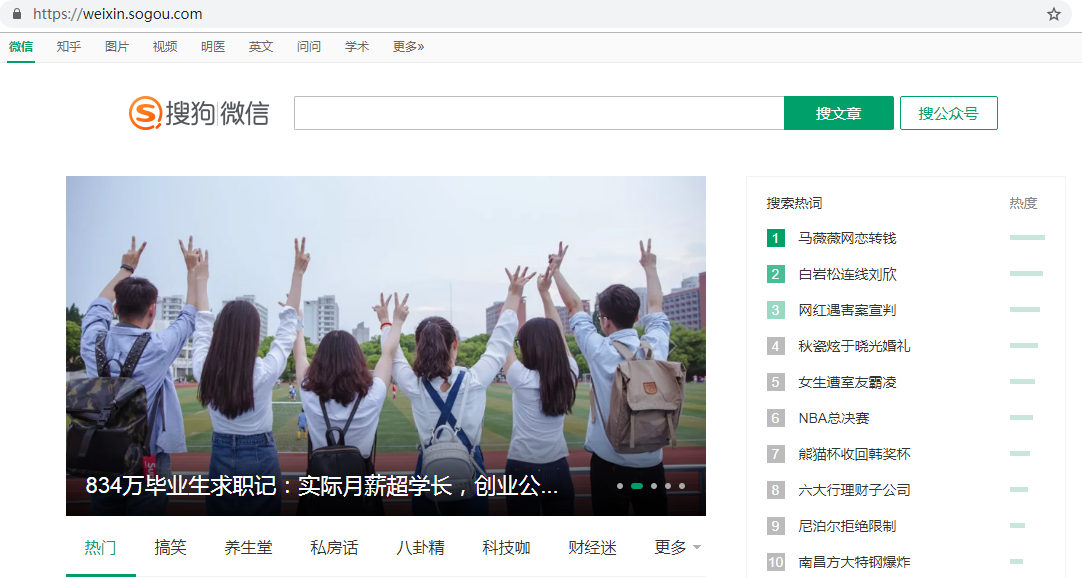Screen dimensions: 1082x578
Task: Click the heat bar for 尼泊尔拒绝限制
Action: pyautogui.click(x=1017, y=526)
